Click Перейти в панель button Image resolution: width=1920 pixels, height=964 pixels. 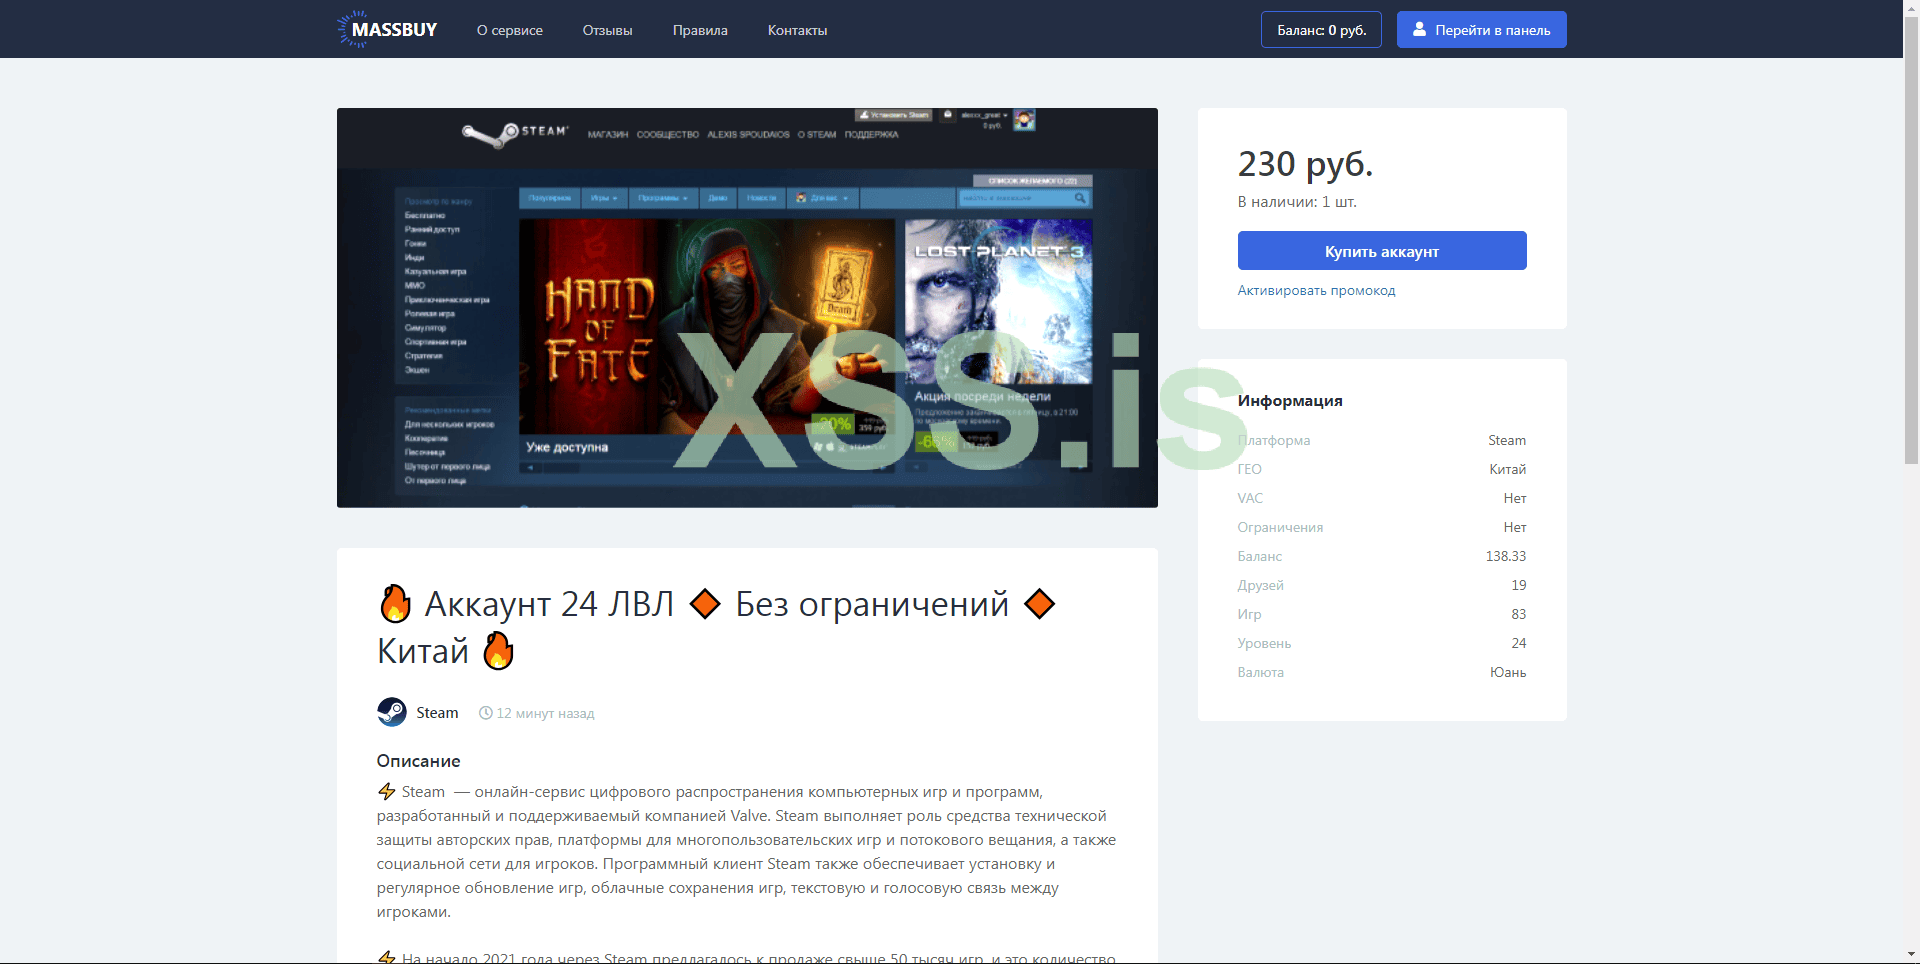[x=1482, y=30]
